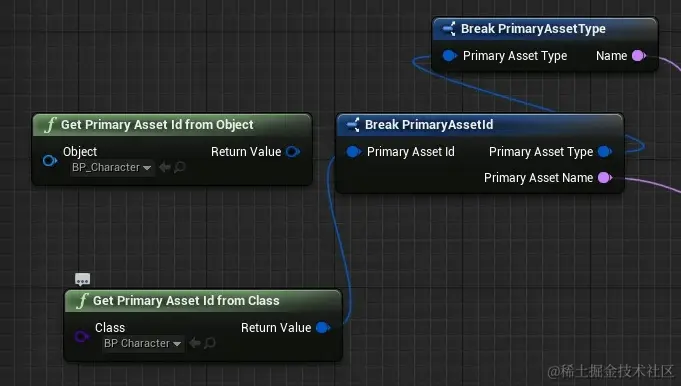Click the browse magnifier icon under Class
Viewport: 681px width, 386px height.
[210, 343]
